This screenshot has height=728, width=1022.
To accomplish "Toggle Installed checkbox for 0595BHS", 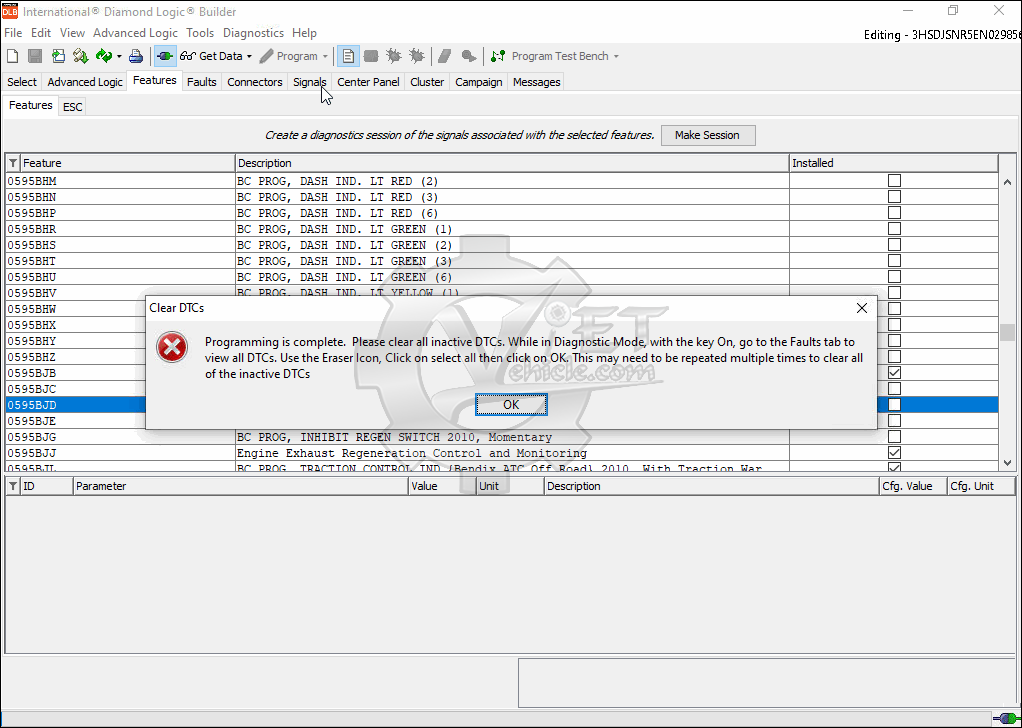I will click(x=894, y=245).
